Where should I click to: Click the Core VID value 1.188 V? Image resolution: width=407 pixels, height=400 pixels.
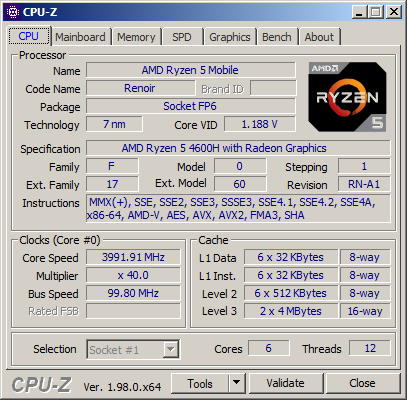(260, 124)
